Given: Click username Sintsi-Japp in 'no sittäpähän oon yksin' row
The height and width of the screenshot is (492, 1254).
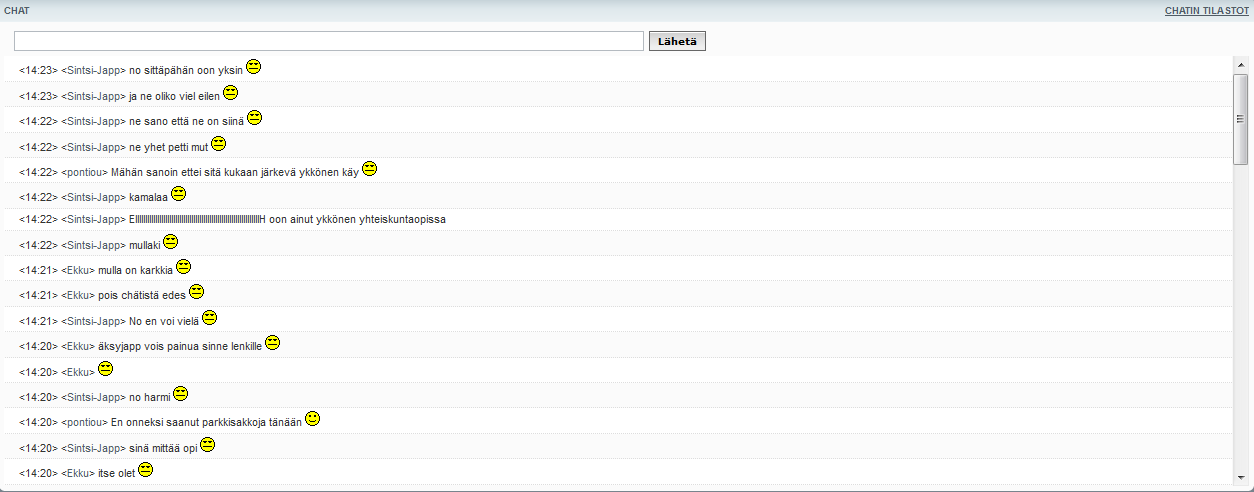Looking at the screenshot, I should pos(94,71).
